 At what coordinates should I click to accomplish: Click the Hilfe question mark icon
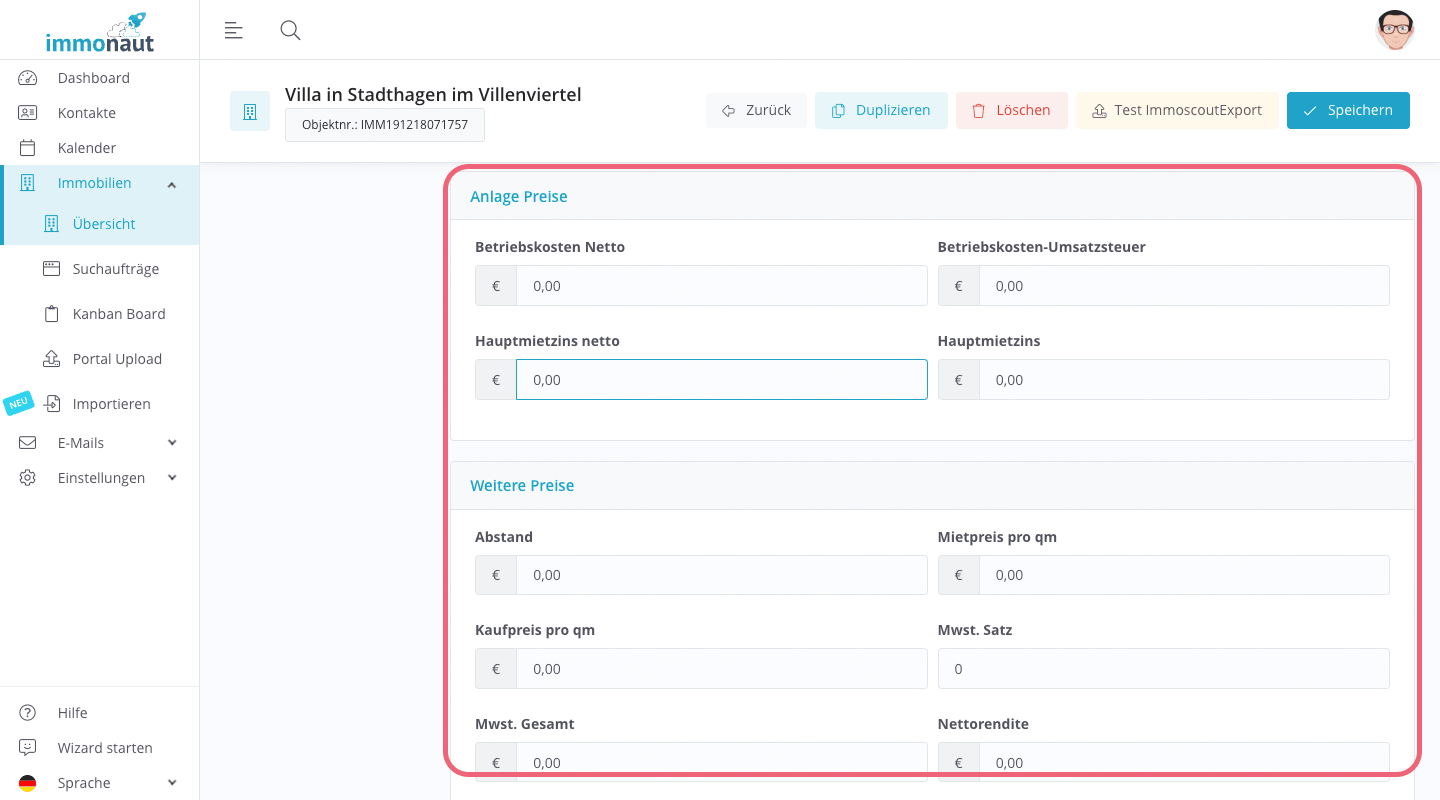28,713
